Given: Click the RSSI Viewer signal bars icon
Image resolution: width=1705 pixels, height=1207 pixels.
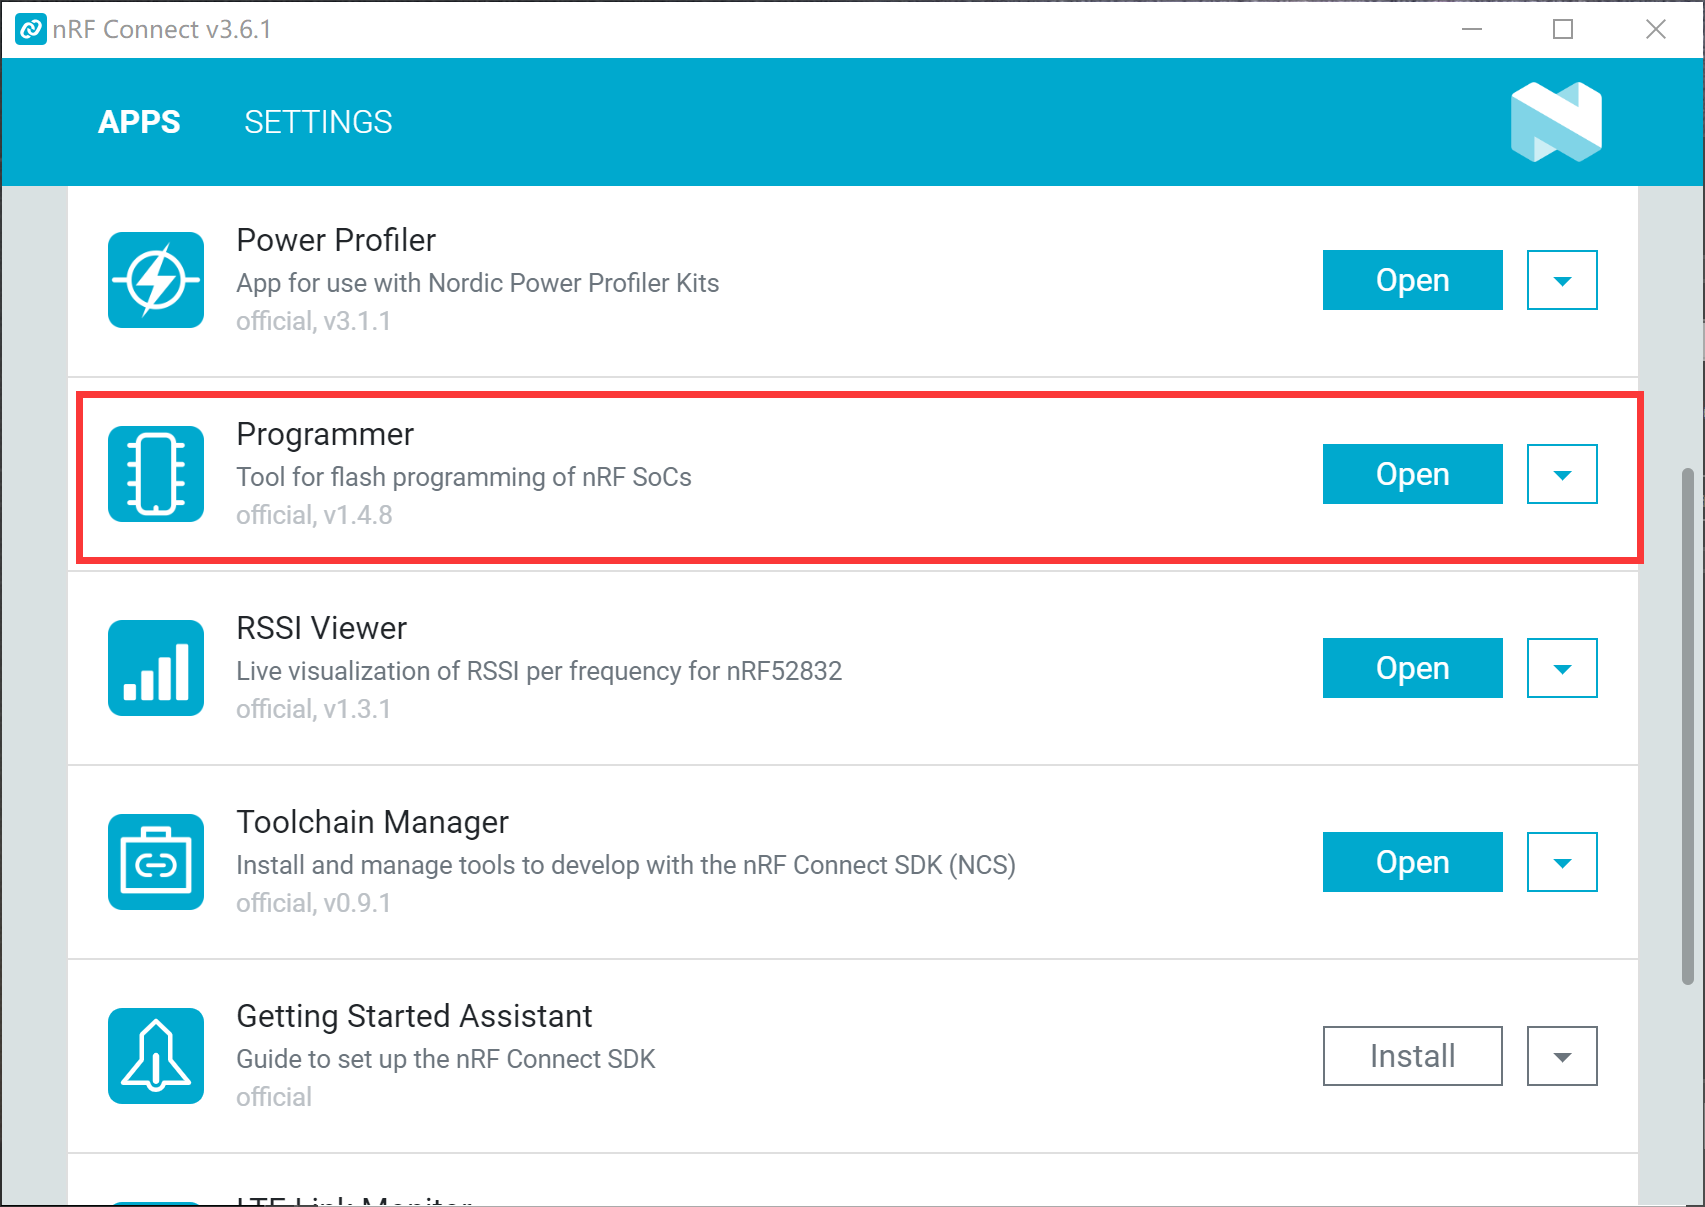Looking at the screenshot, I should tap(156, 668).
